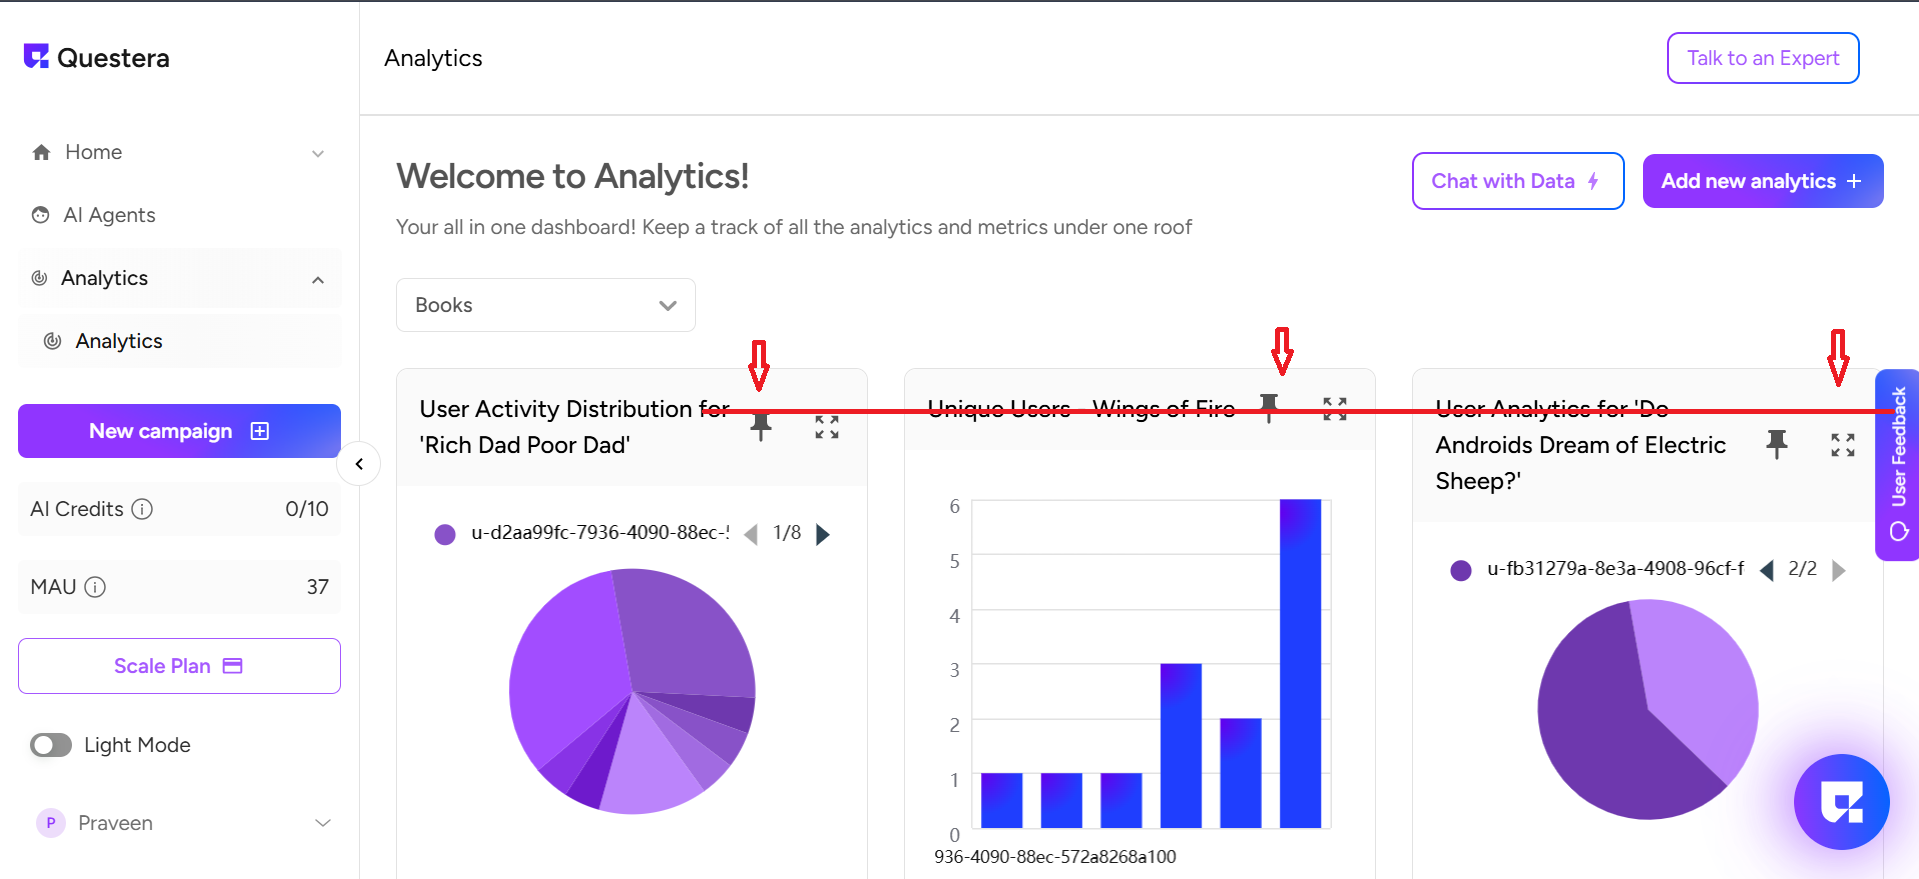Open the Books dropdown
1919x879 pixels.
click(546, 305)
